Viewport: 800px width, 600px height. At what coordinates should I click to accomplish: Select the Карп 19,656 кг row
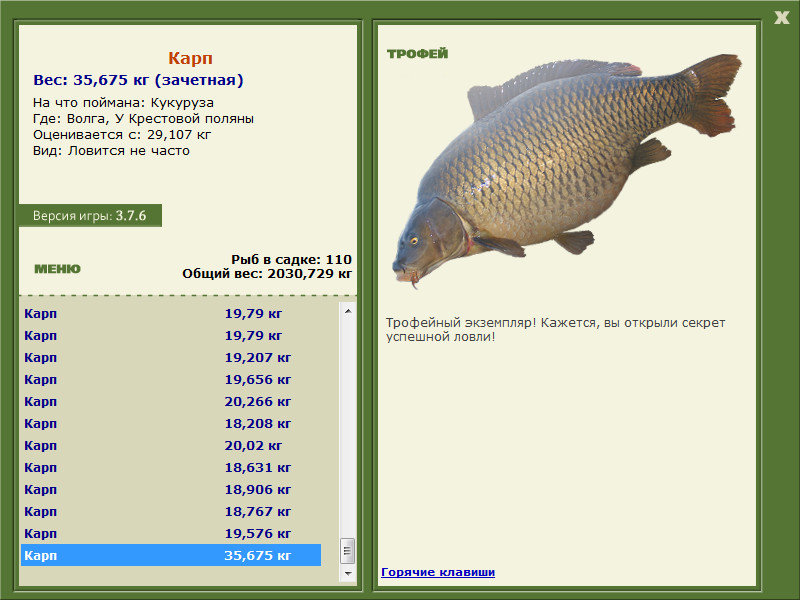[x=171, y=380]
